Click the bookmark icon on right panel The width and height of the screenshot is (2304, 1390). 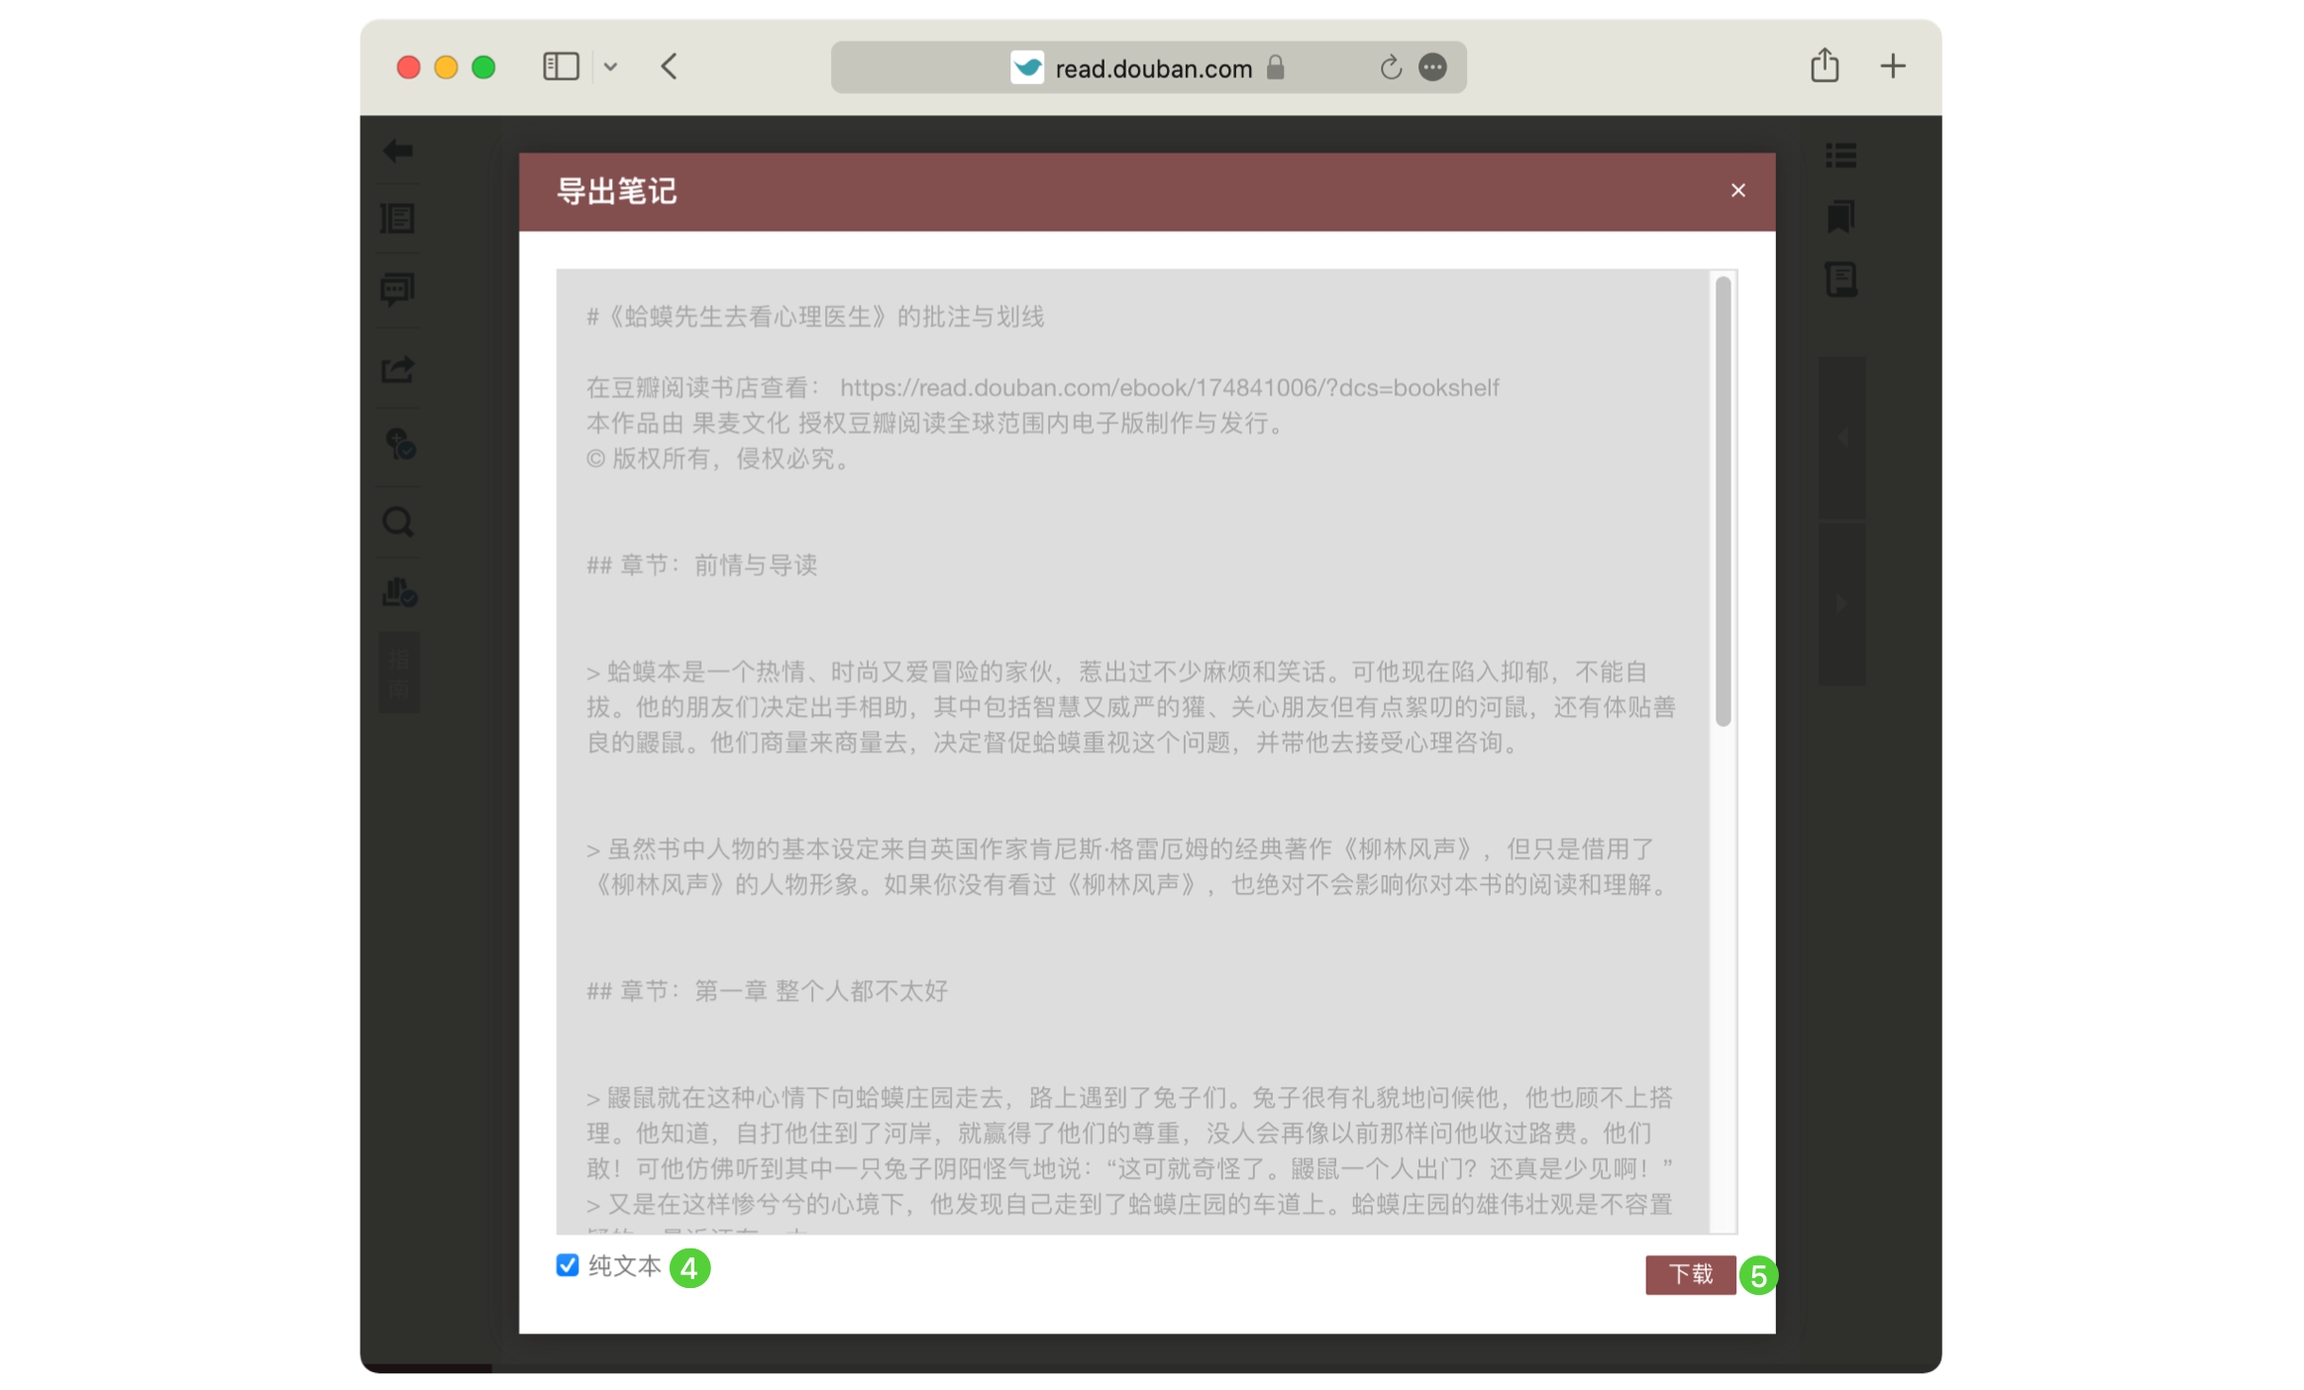1840,216
